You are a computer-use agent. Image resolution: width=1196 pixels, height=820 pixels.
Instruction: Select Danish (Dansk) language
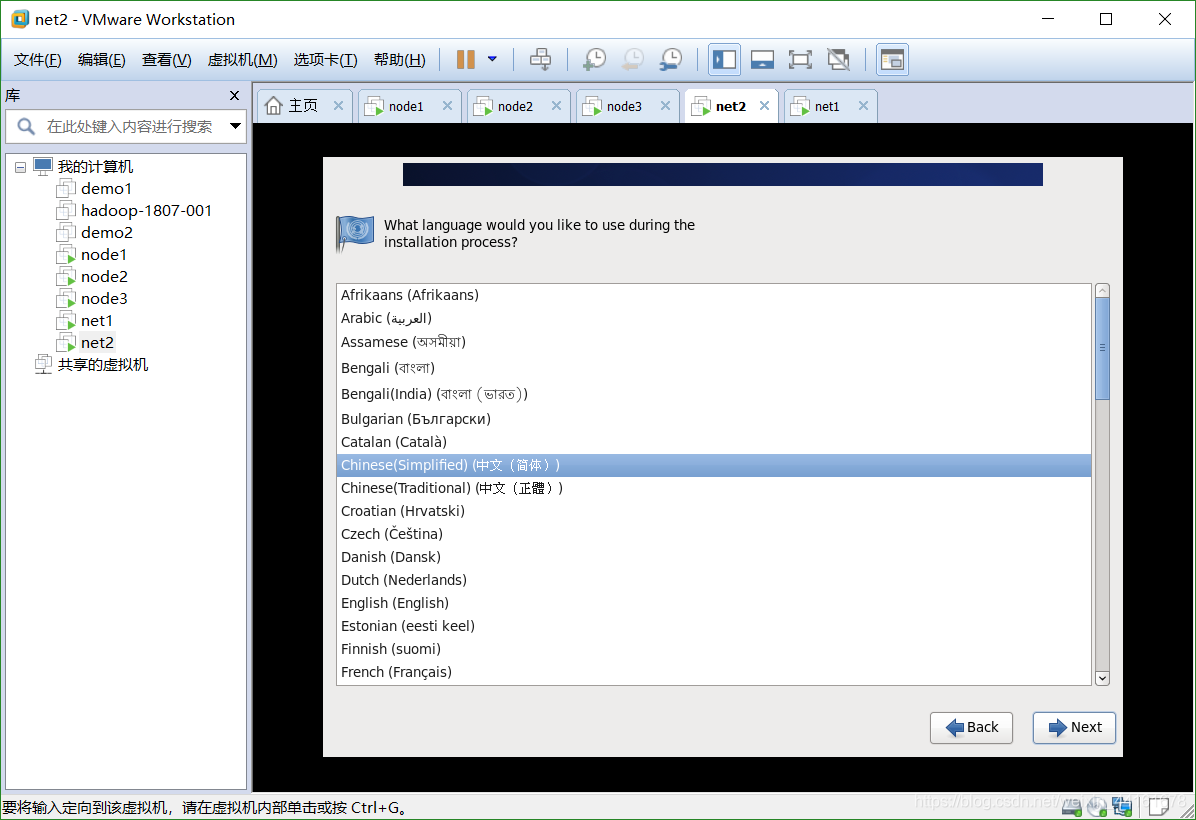coord(714,557)
